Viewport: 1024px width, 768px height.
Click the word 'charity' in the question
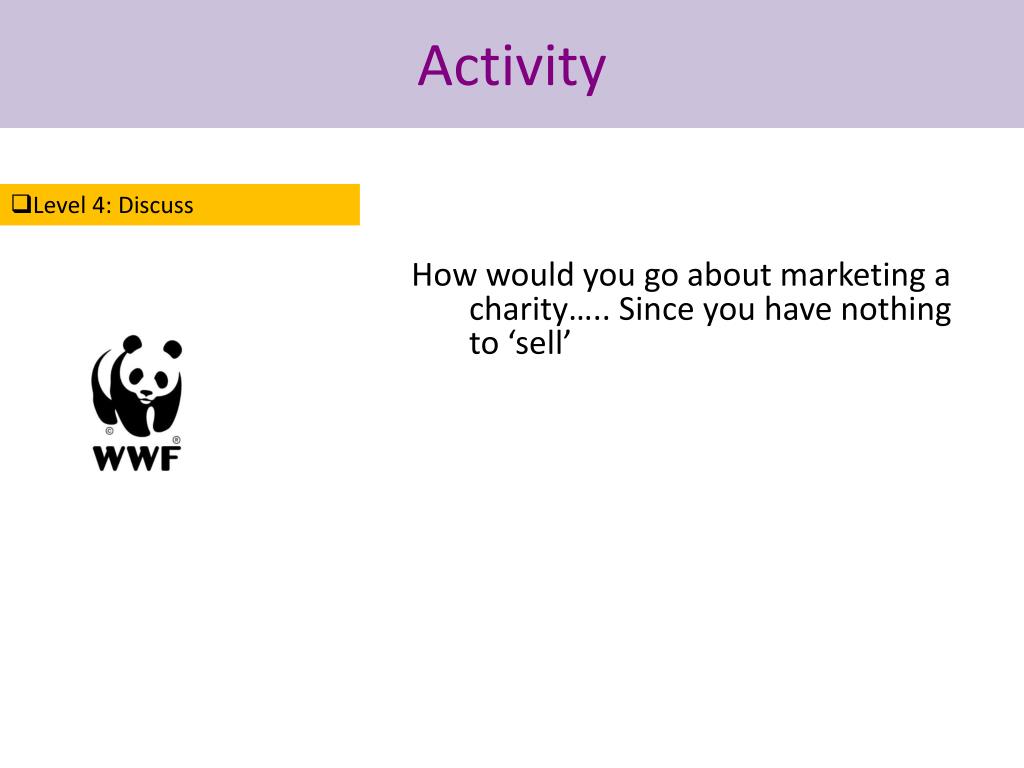pos(519,310)
